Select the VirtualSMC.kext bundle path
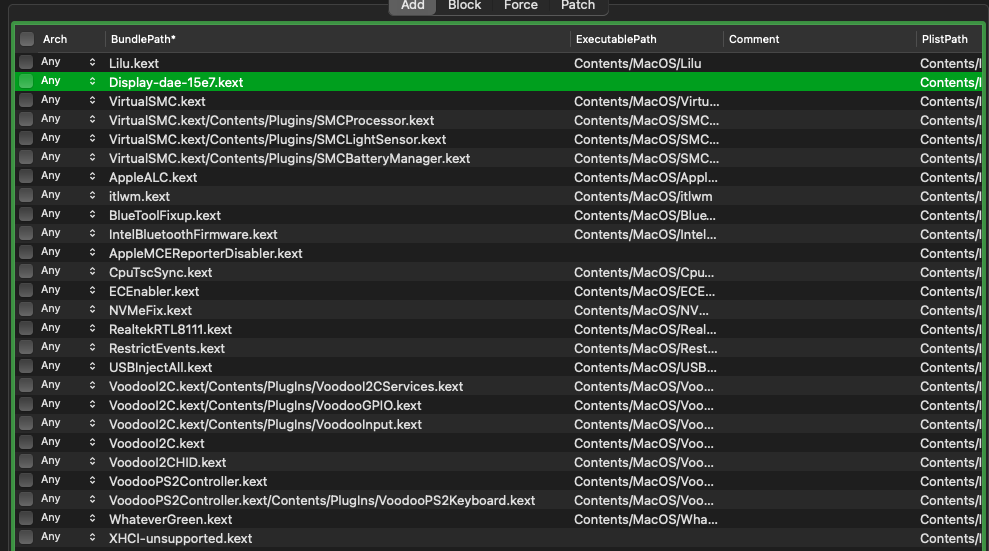This screenshot has width=989, height=551. coord(157,102)
